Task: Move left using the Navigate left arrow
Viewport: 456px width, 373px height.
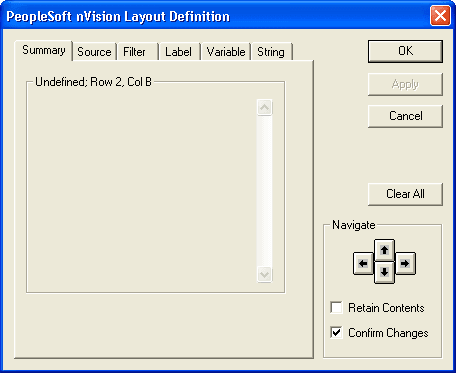Action: (363, 264)
